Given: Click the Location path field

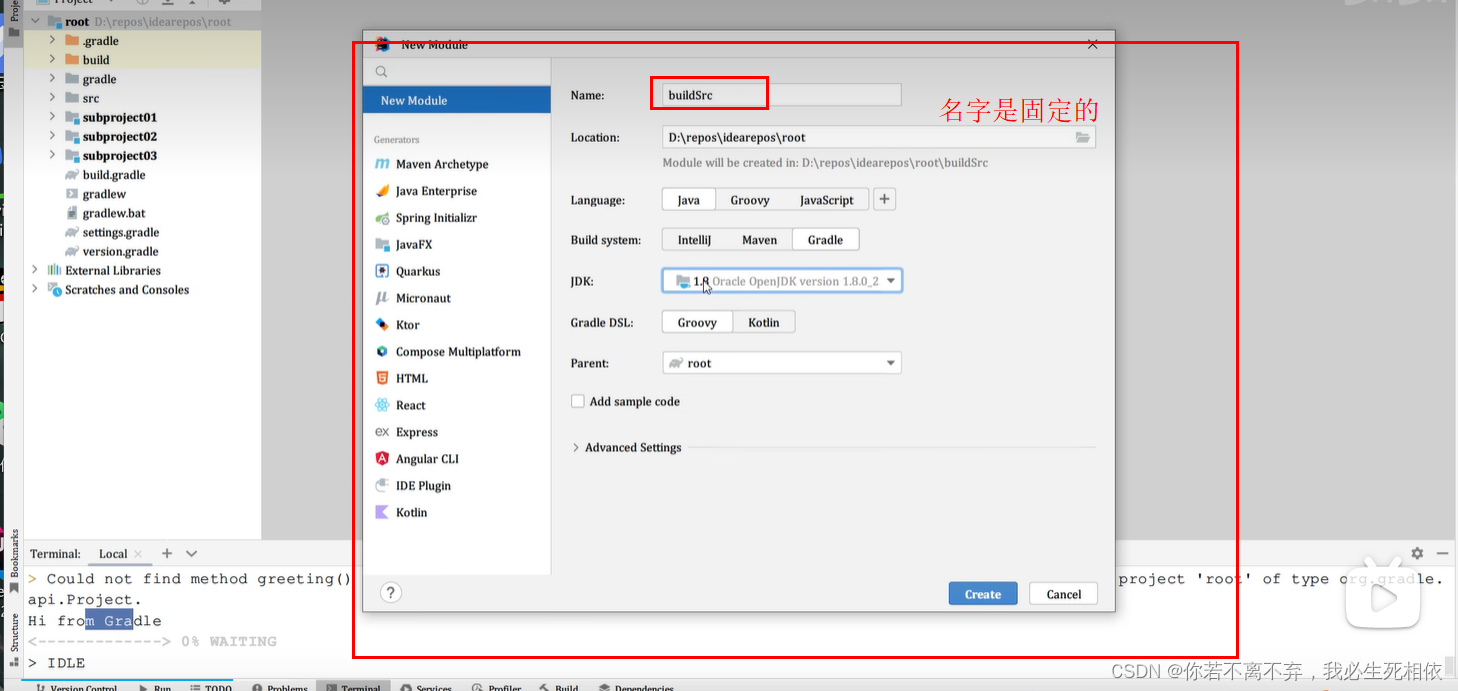Looking at the screenshot, I should click(868, 137).
